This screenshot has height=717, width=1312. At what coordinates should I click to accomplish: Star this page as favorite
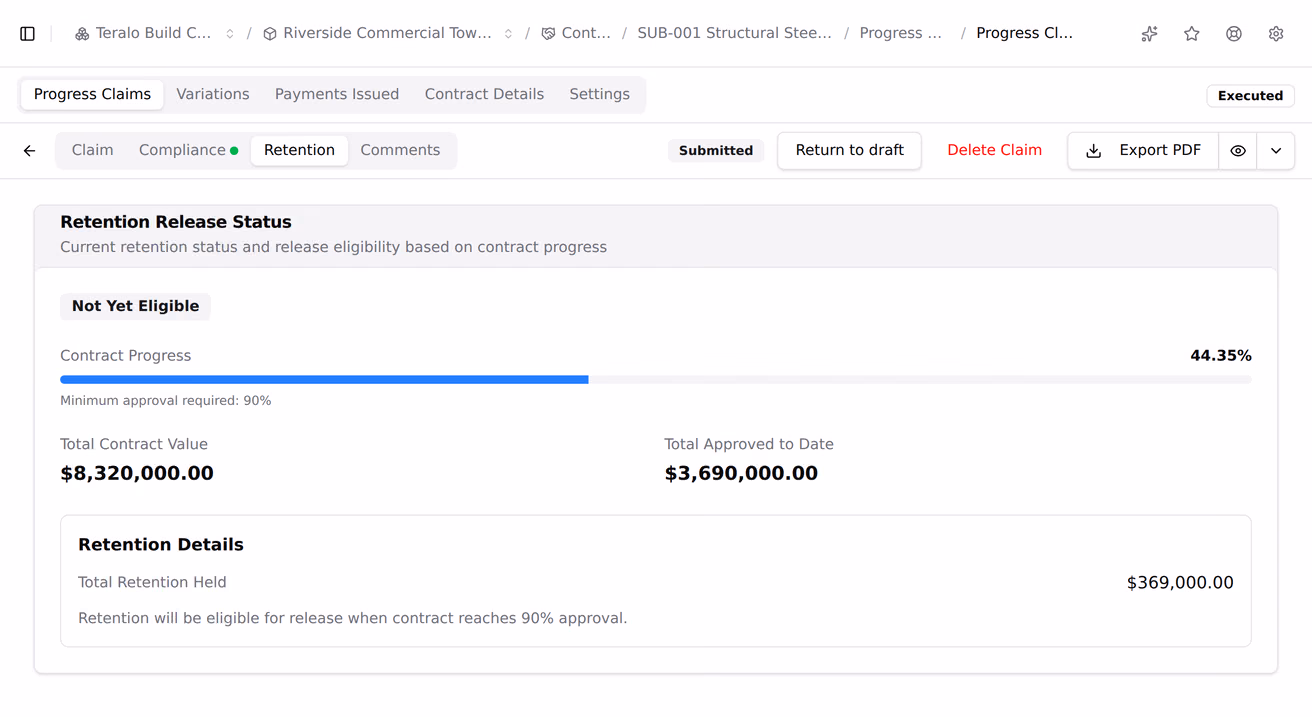tap(1192, 34)
